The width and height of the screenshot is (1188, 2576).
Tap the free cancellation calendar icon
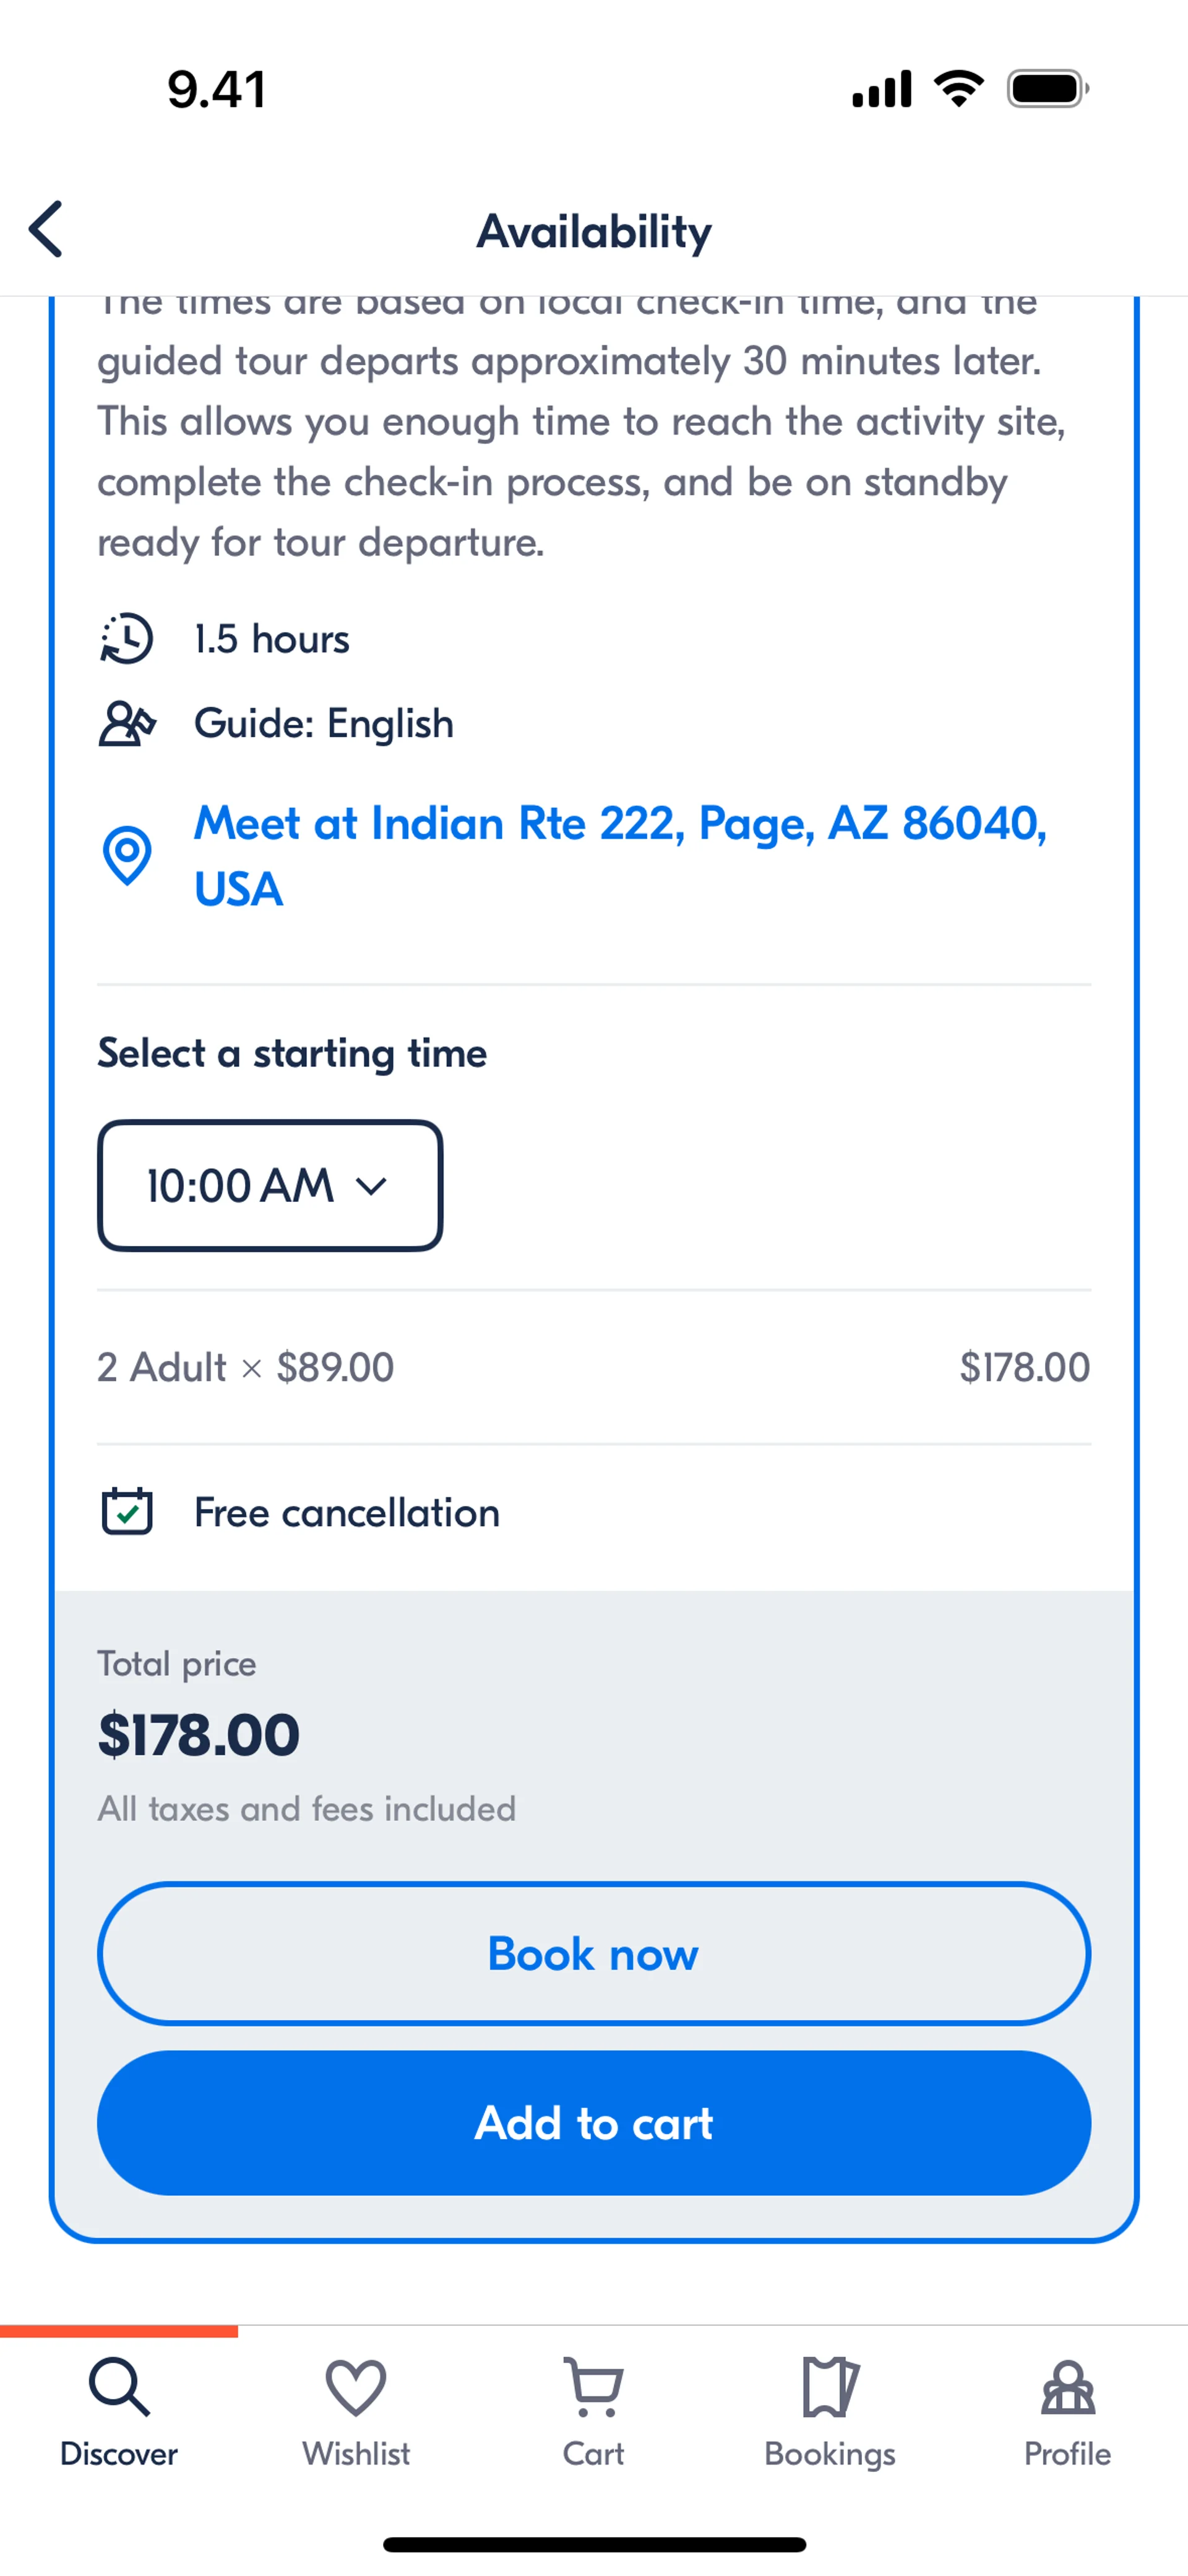[x=127, y=1511]
